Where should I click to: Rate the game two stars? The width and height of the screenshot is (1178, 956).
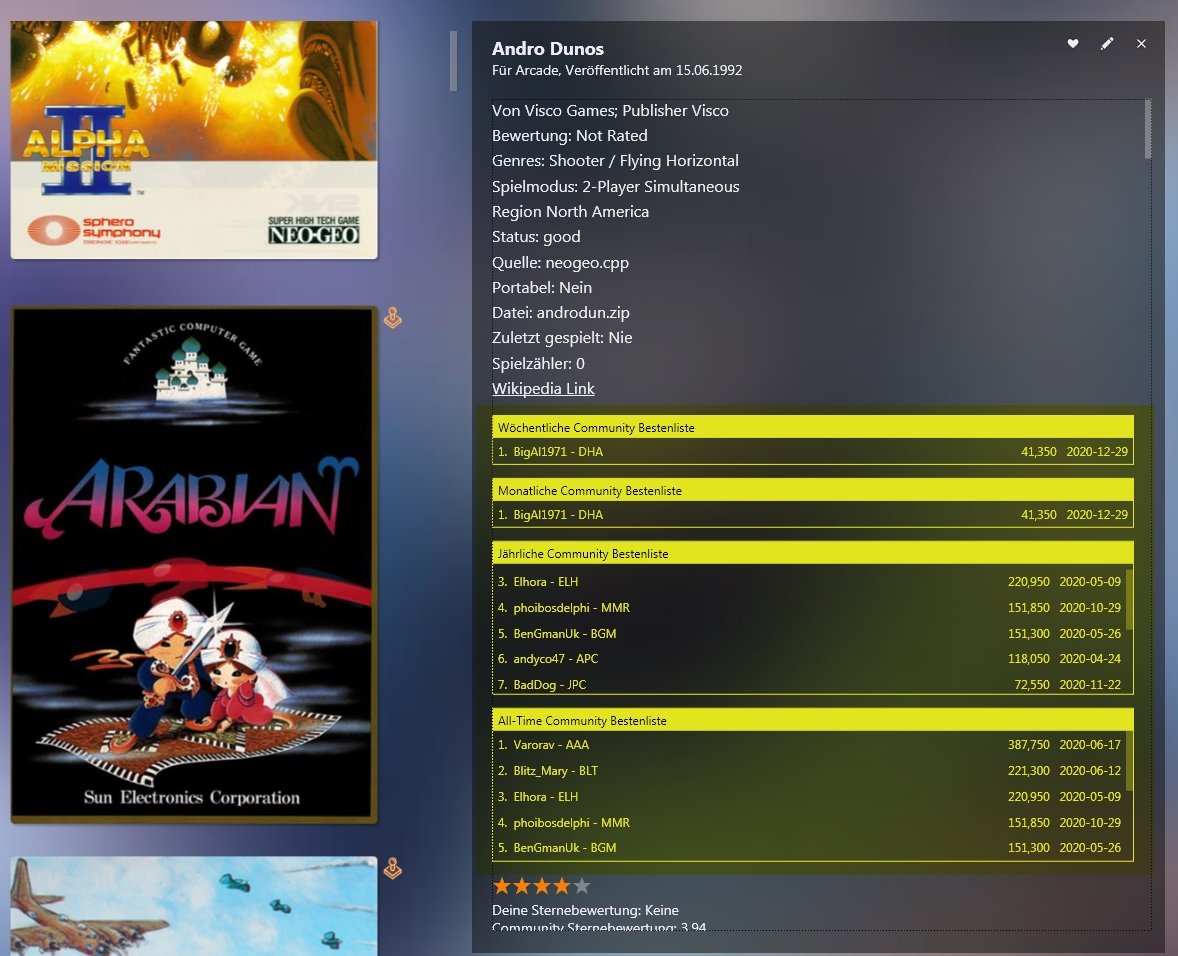pos(521,886)
